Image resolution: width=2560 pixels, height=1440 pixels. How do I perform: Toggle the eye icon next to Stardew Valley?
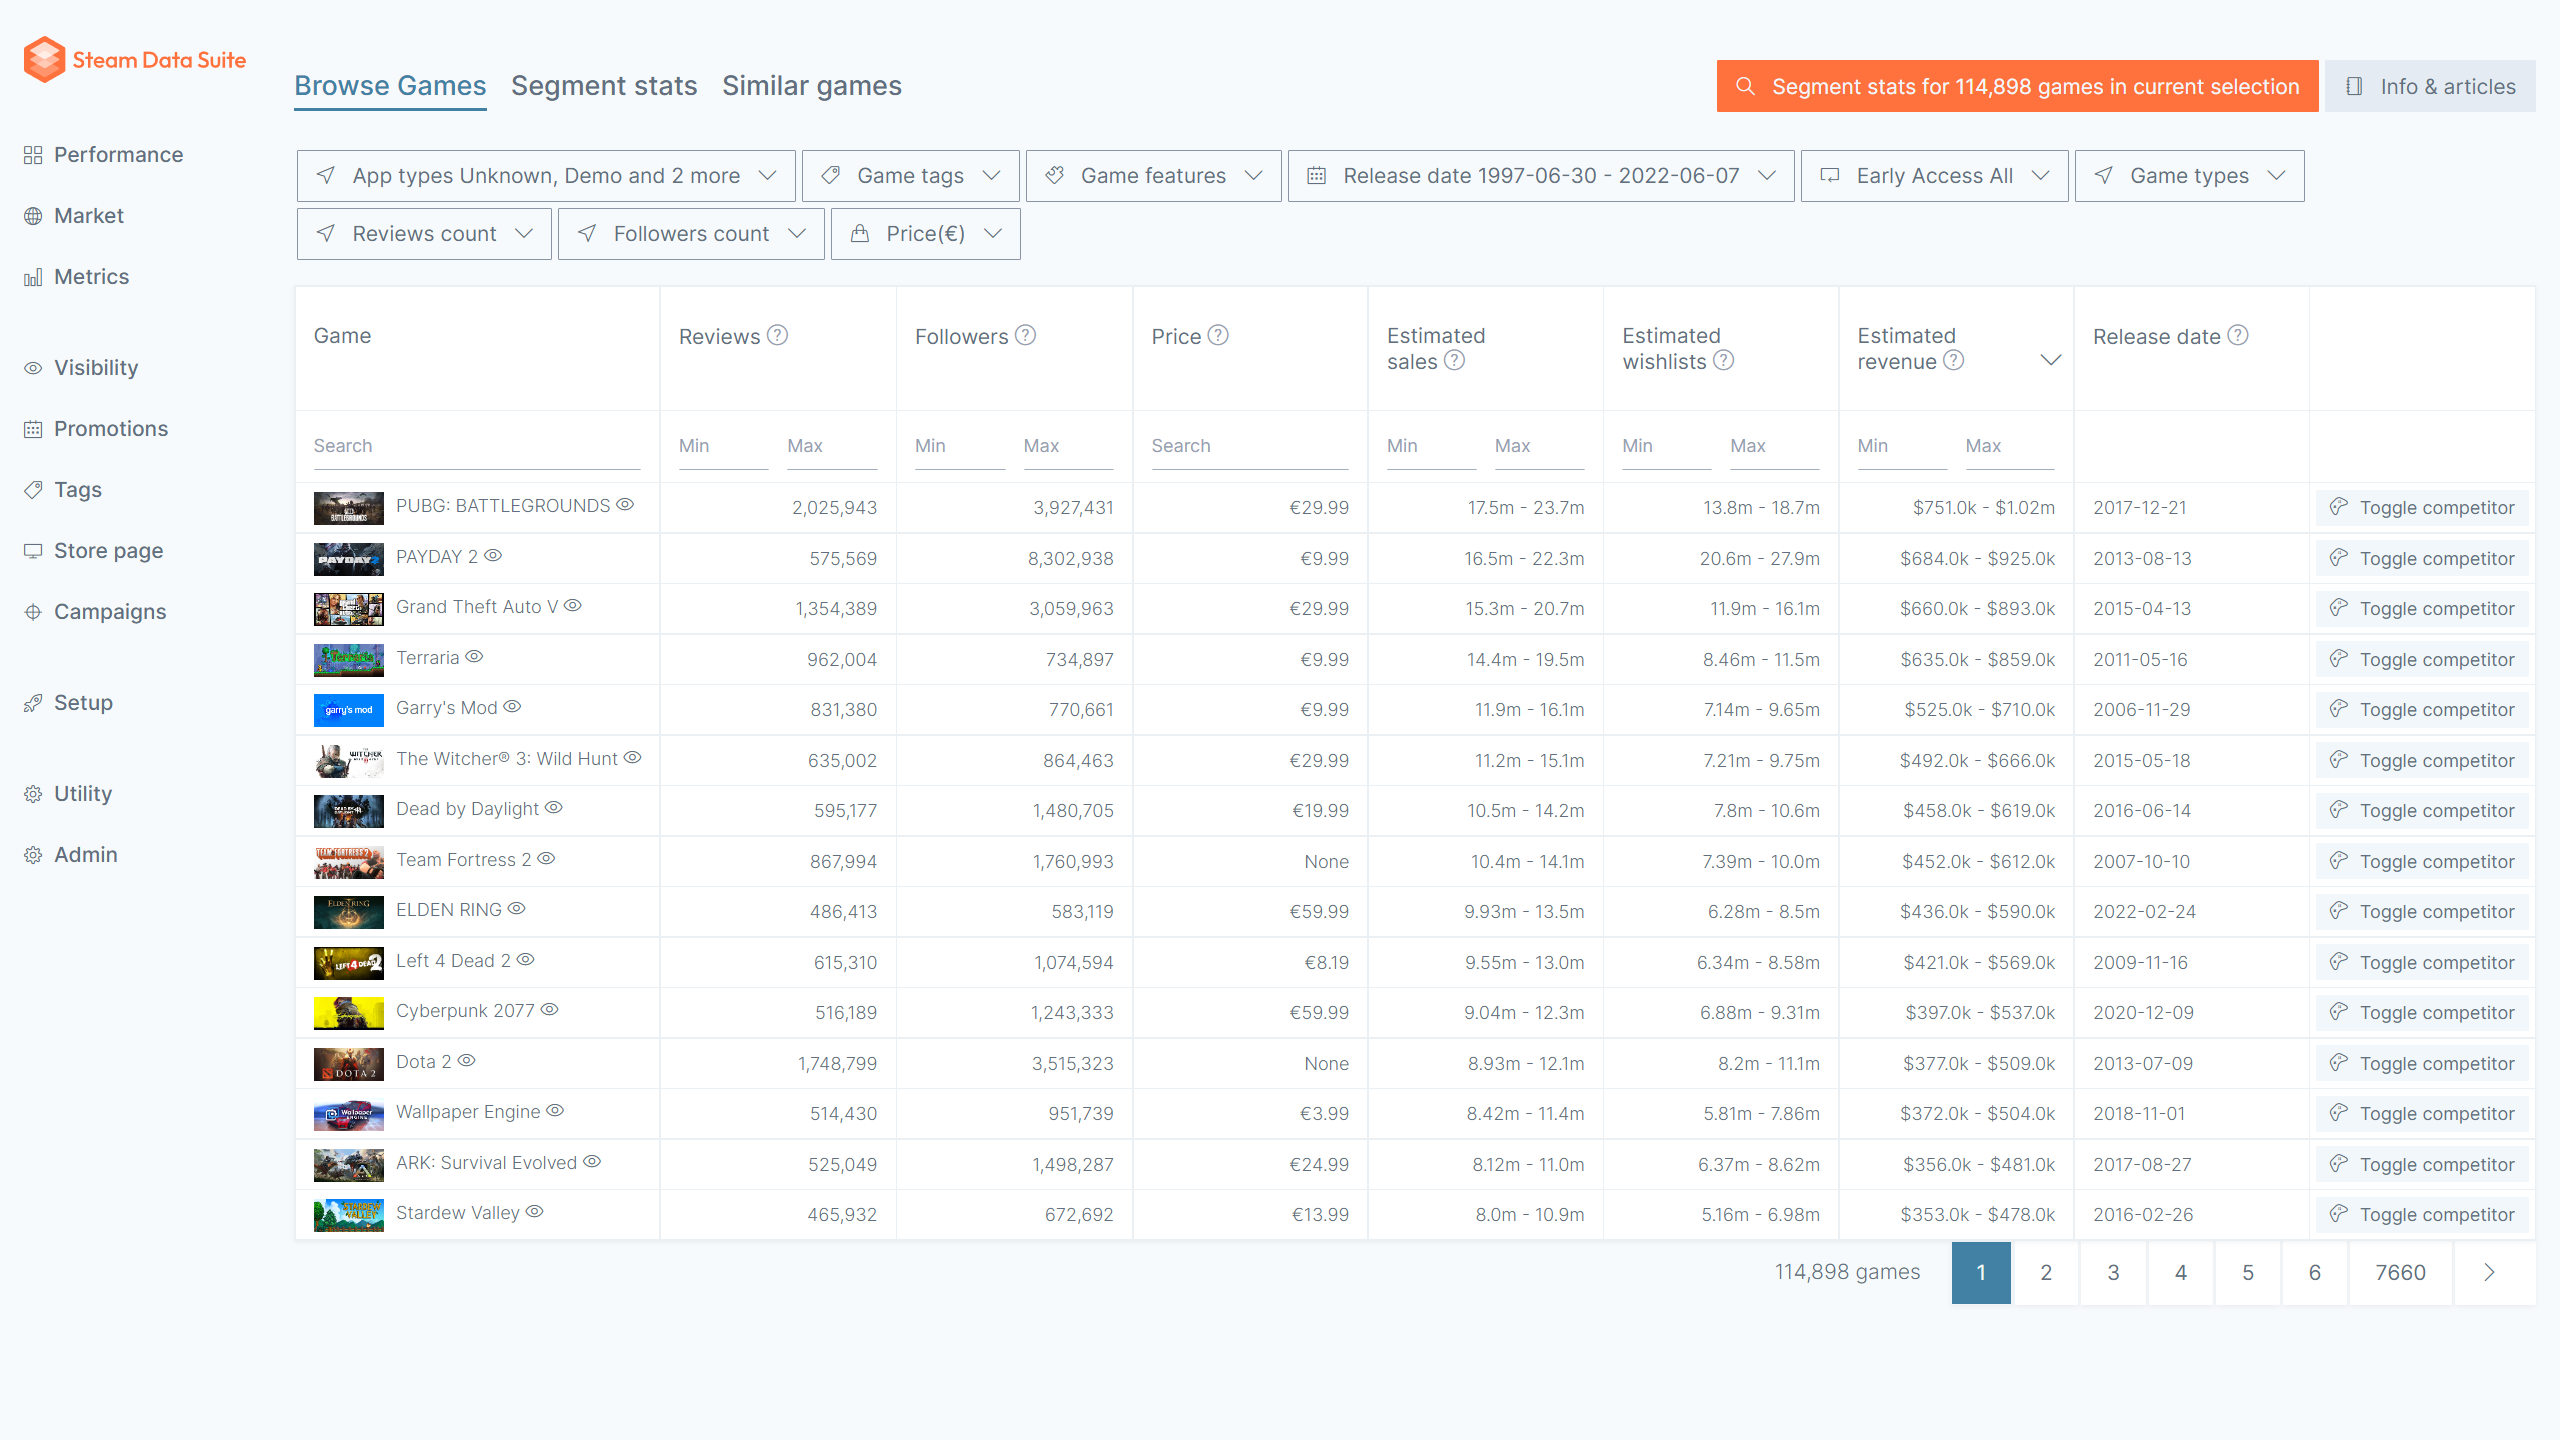[535, 1212]
